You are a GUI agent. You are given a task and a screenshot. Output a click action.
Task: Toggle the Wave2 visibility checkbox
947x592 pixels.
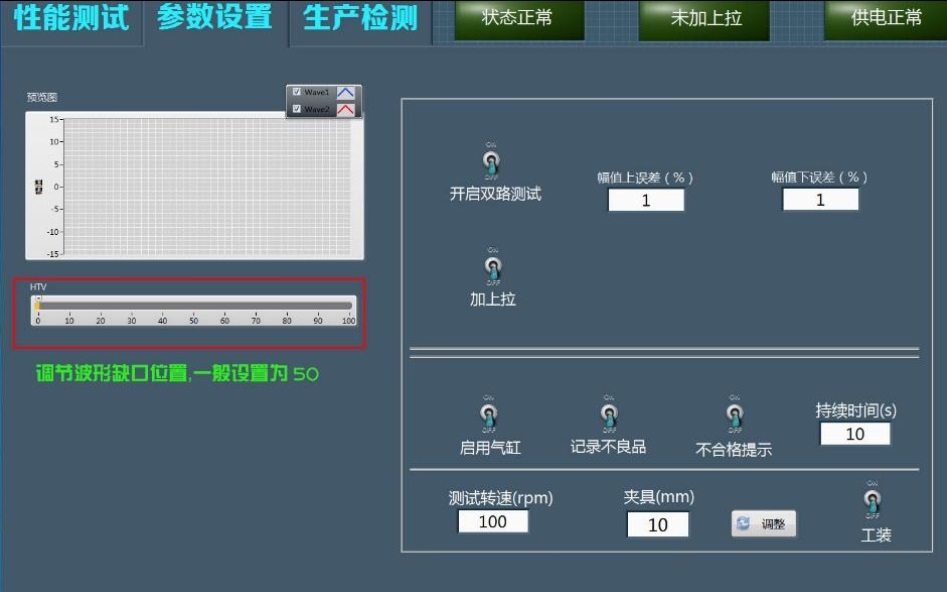tap(297, 109)
